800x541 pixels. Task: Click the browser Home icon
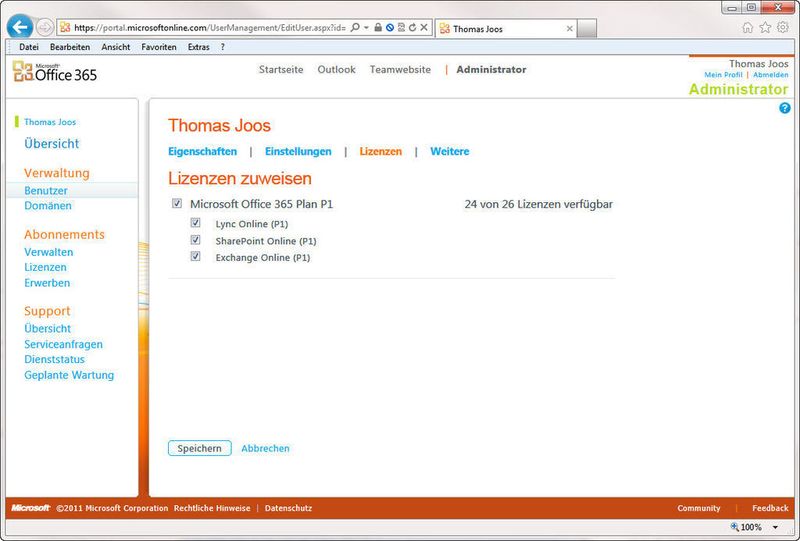(x=747, y=28)
